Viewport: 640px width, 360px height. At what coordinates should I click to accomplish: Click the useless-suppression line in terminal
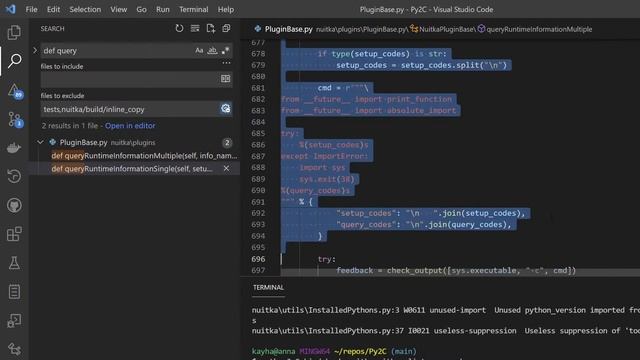[x=446, y=331]
